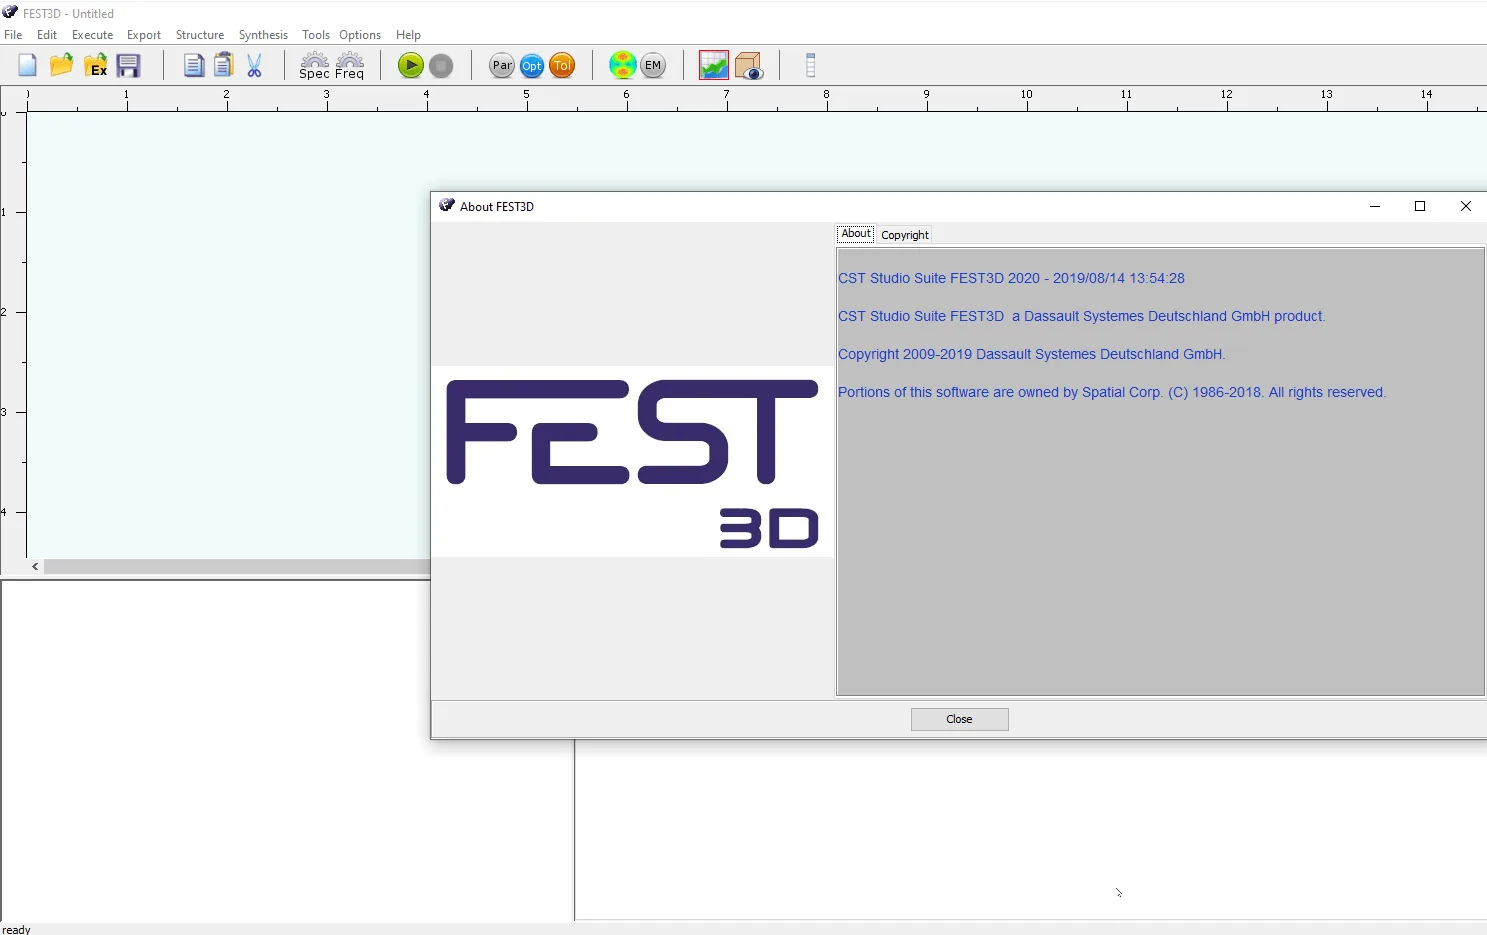Open the Synthesis menu
Image resolution: width=1487 pixels, height=935 pixels.
[263, 35]
